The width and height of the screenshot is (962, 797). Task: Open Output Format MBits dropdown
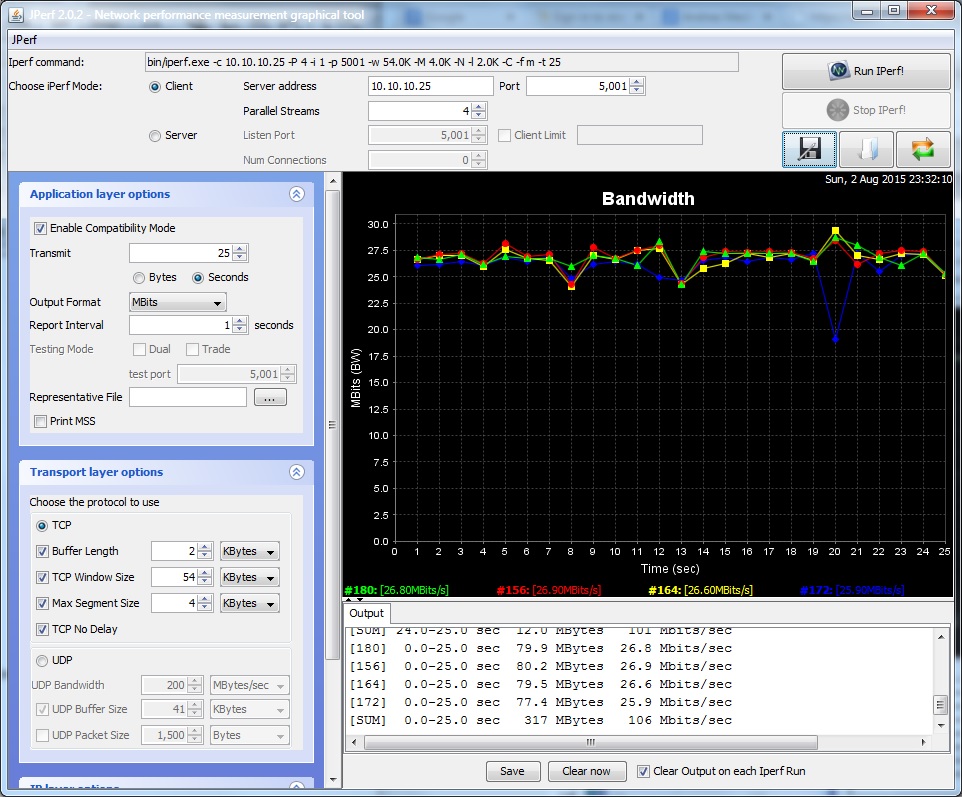(x=178, y=302)
